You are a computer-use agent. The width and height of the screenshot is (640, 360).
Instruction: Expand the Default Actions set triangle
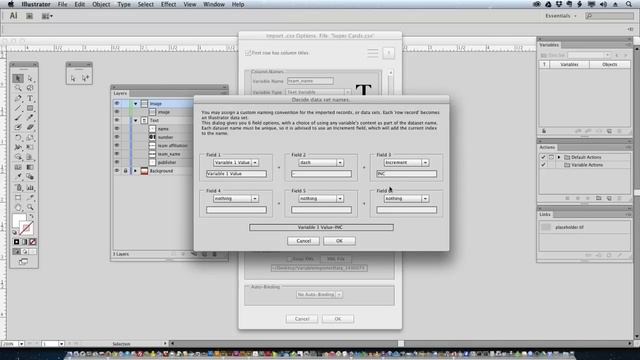pyautogui.click(x=559, y=157)
